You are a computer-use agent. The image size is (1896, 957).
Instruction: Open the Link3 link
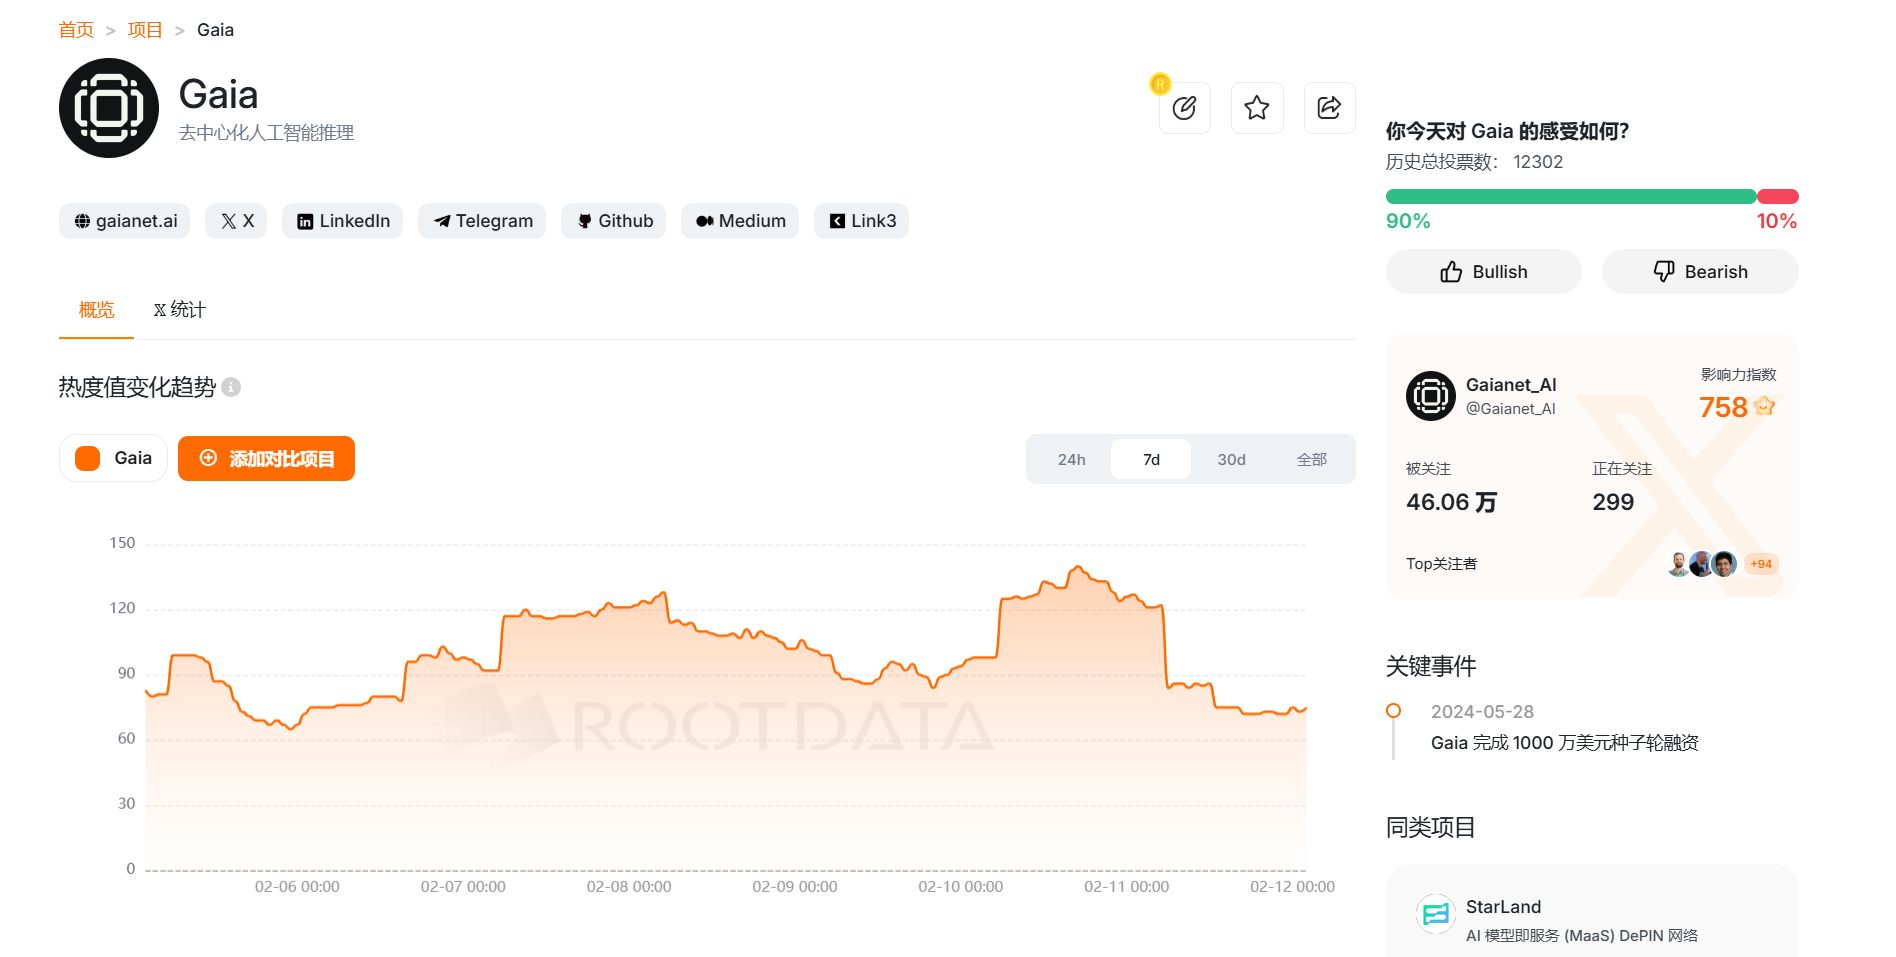click(861, 221)
